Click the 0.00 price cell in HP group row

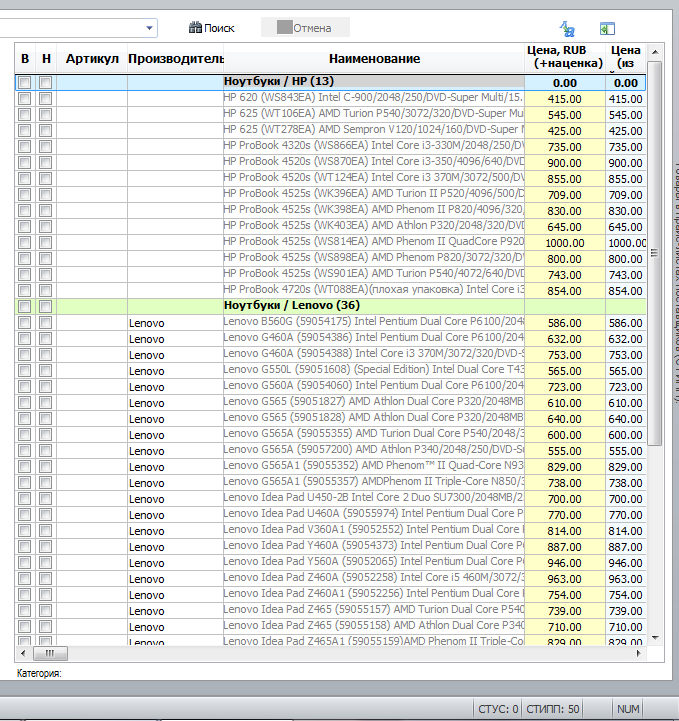pyautogui.click(x=565, y=83)
